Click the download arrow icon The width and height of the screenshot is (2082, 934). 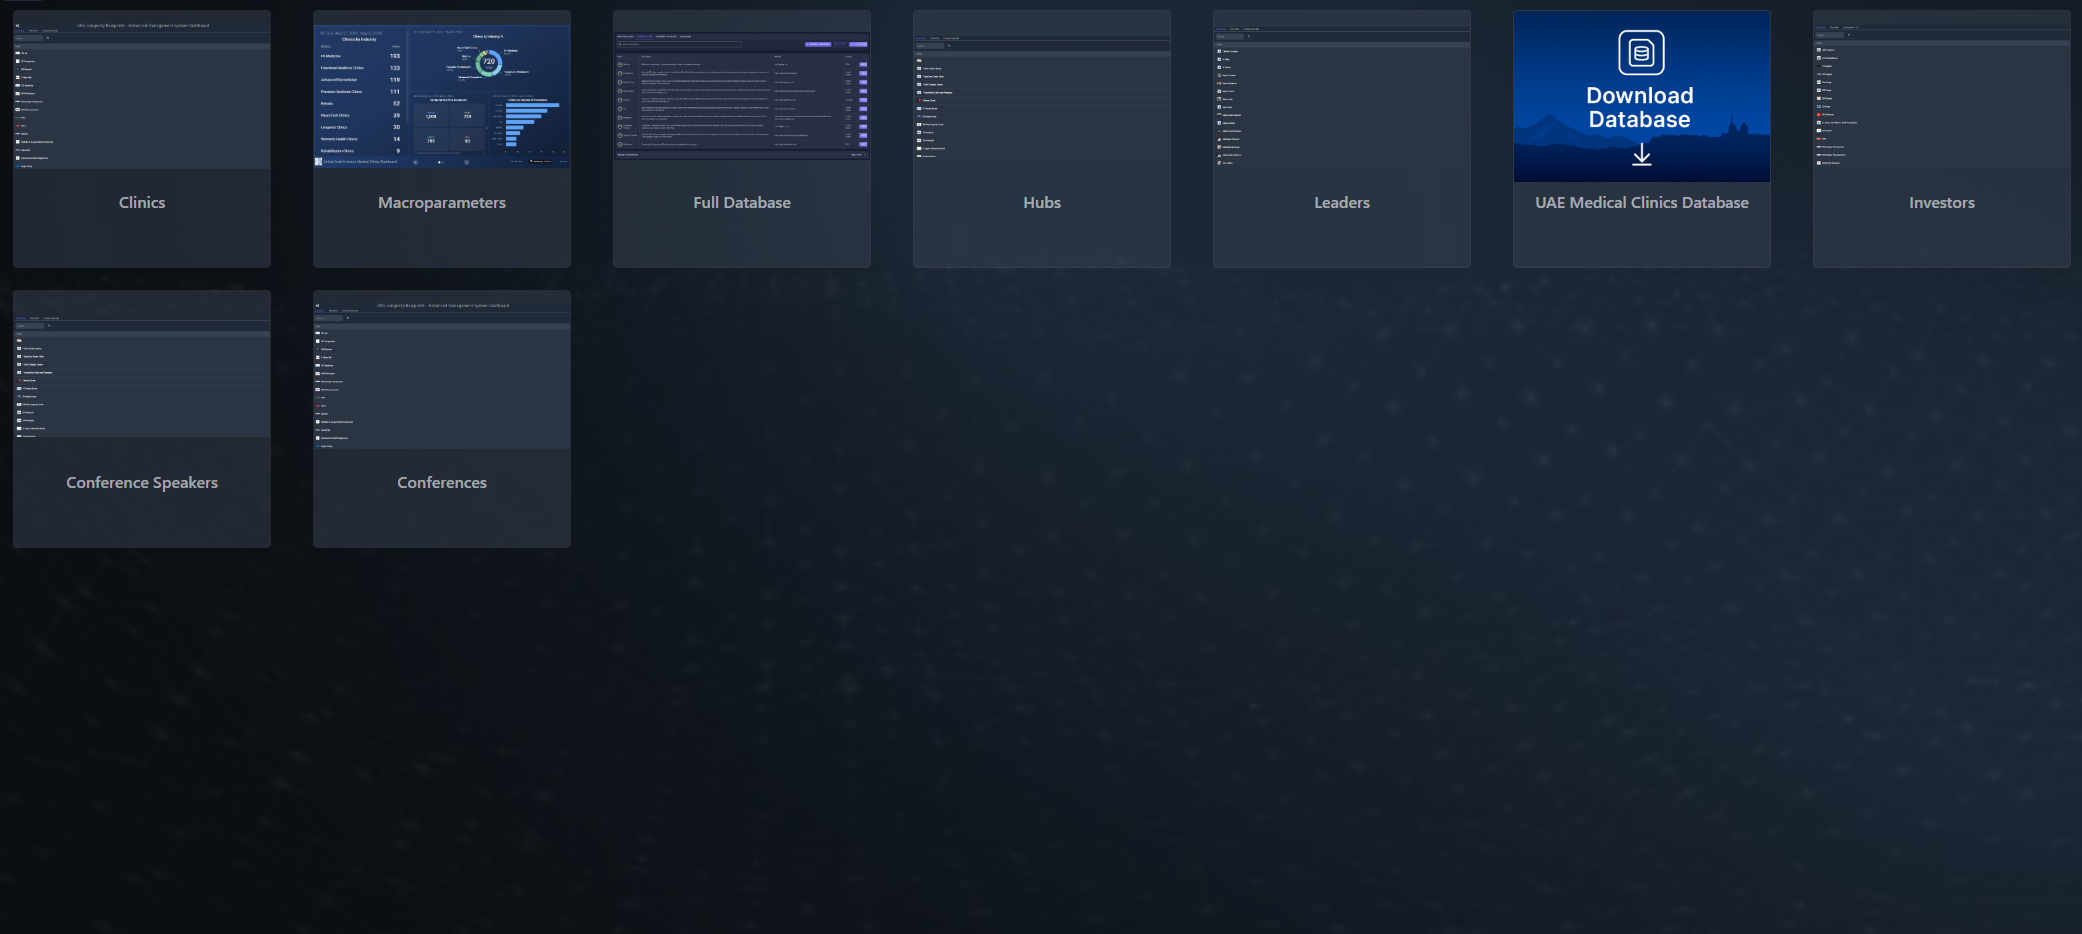pos(1641,155)
